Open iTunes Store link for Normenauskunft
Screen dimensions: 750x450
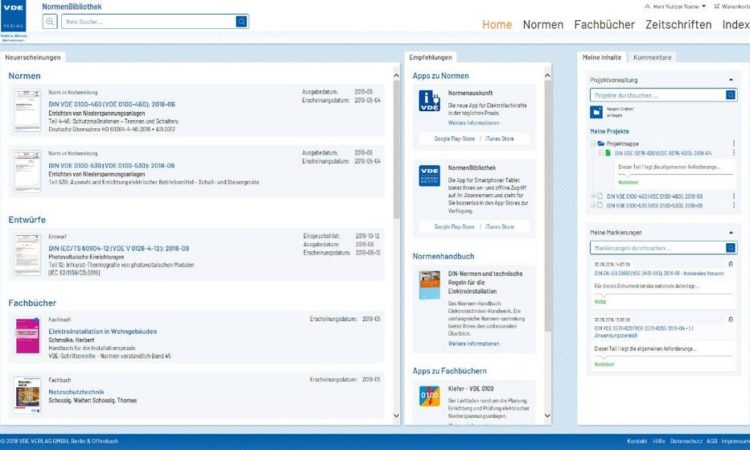point(499,139)
